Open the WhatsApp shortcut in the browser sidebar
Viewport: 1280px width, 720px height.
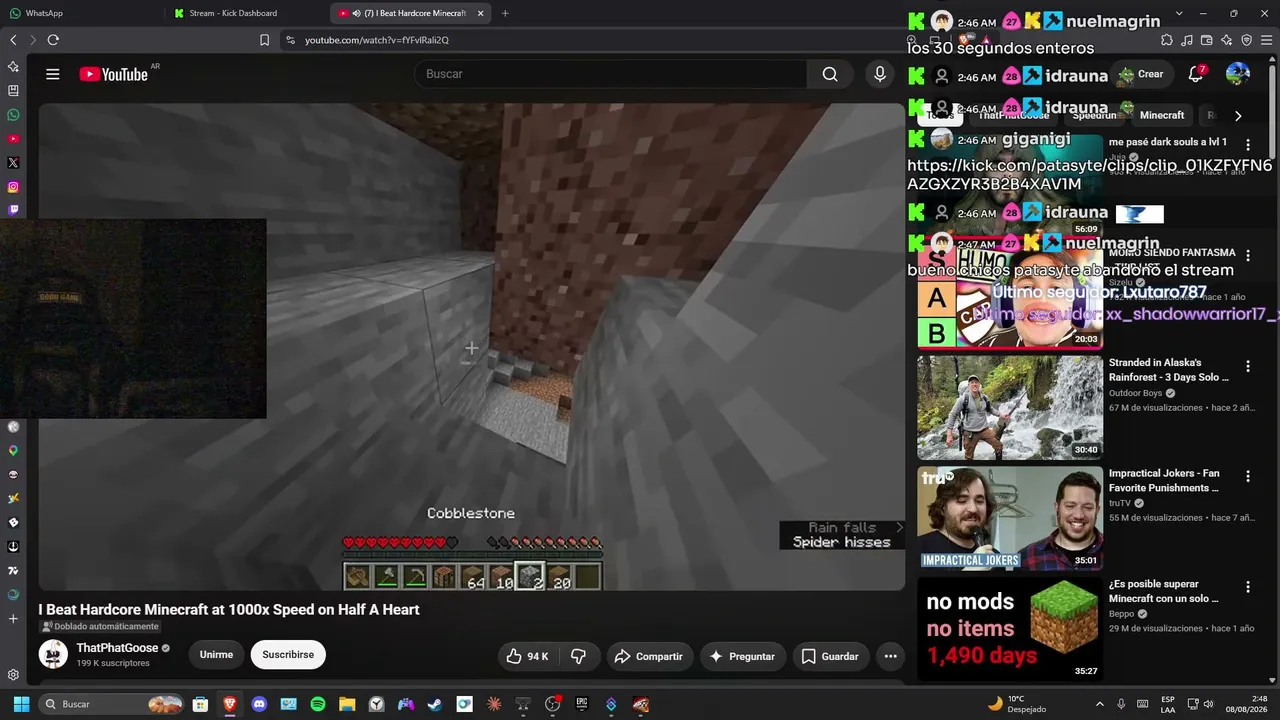pos(13,114)
